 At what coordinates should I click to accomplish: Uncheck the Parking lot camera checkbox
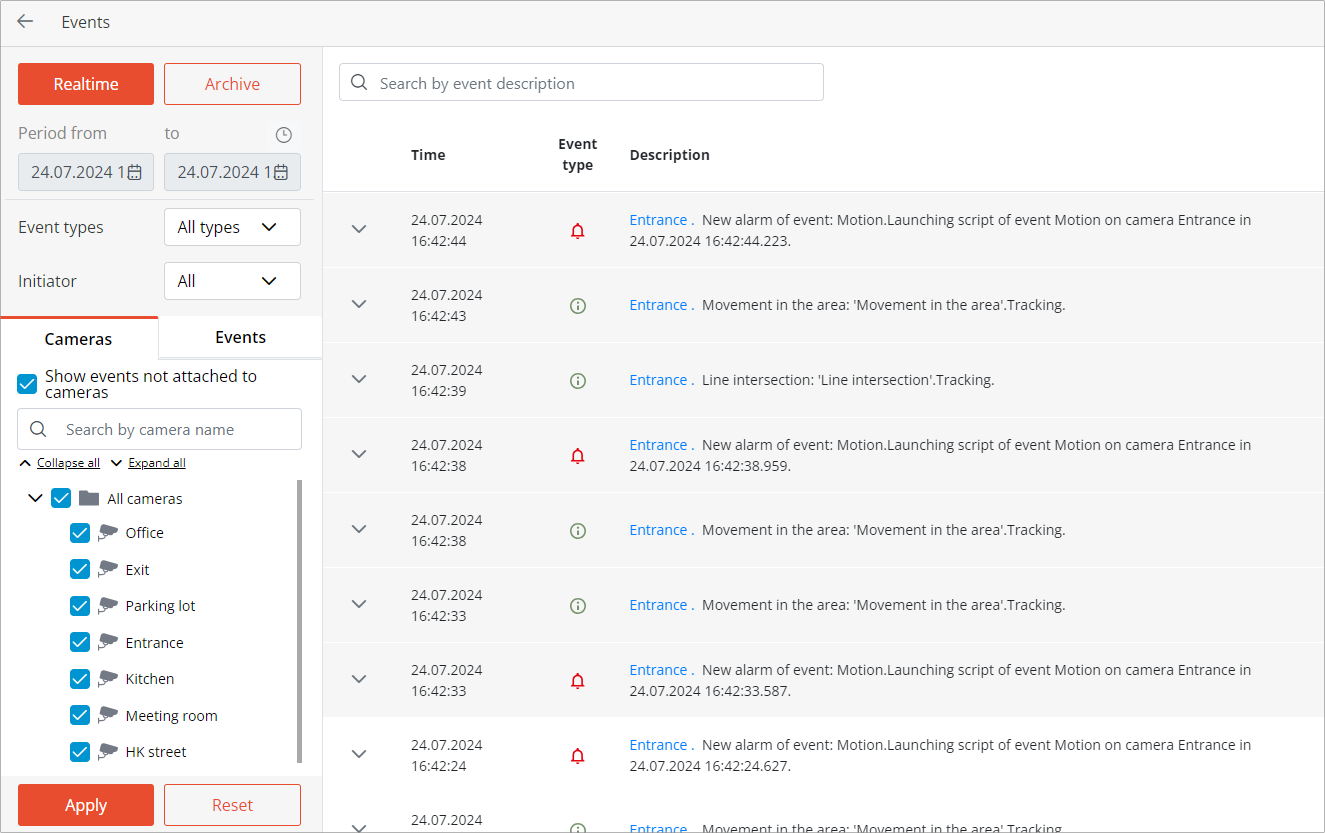click(x=80, y=606)
